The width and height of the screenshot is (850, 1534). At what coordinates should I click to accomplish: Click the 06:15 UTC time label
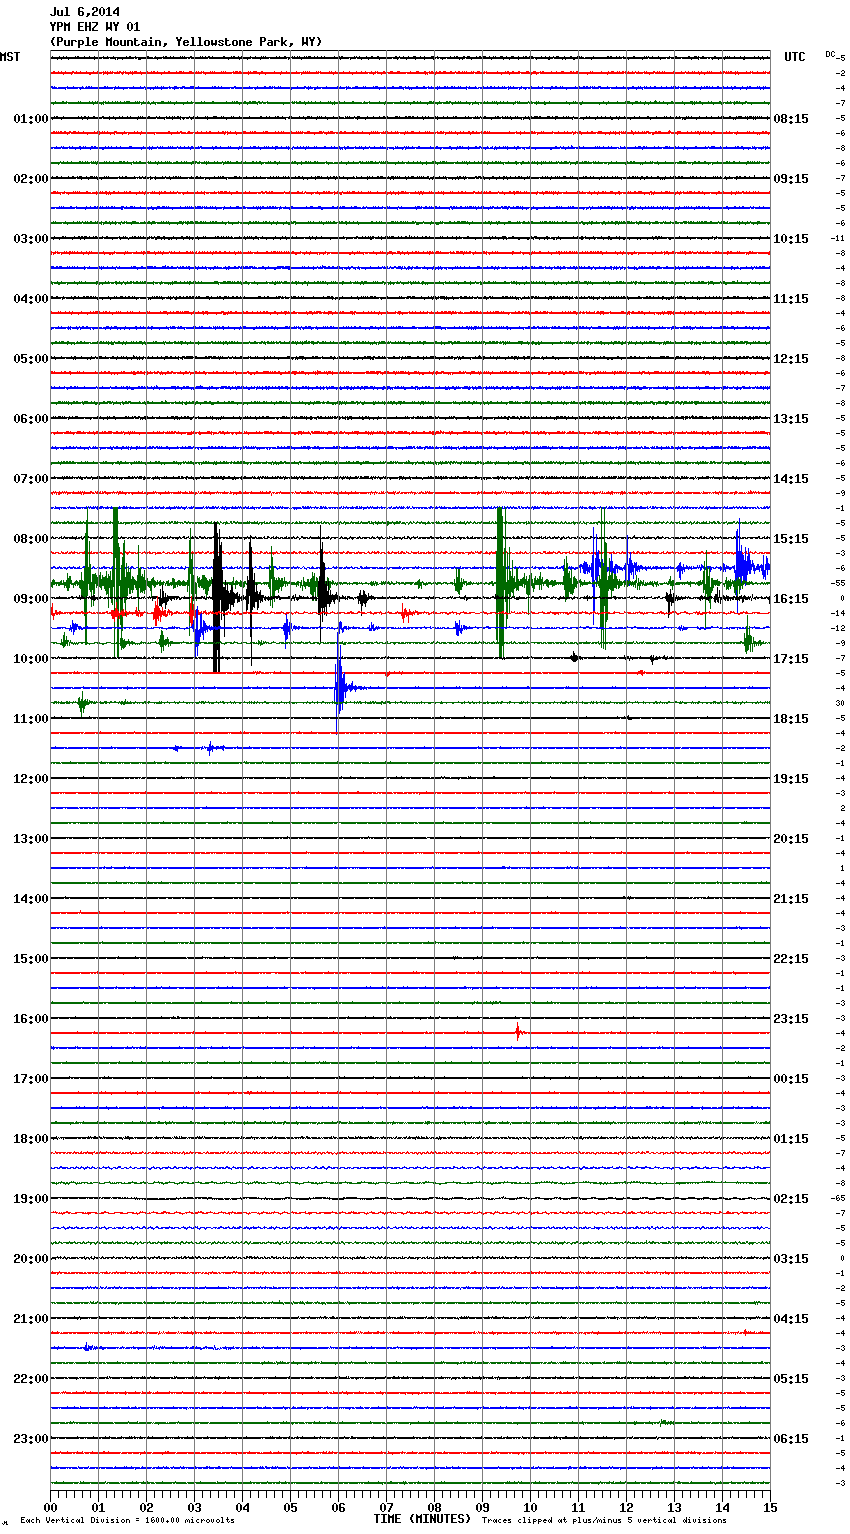coord(791,1439)
